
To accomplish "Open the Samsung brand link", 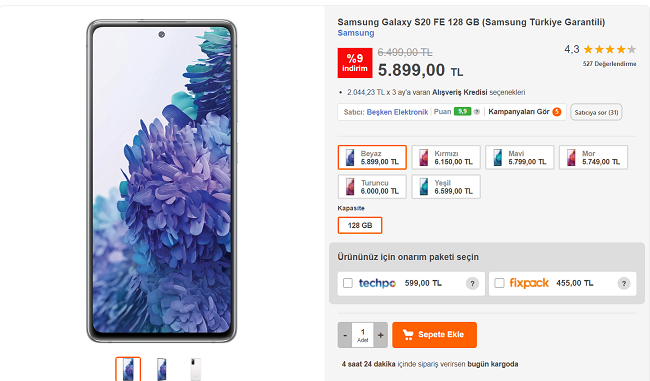I will click(356, 33).
